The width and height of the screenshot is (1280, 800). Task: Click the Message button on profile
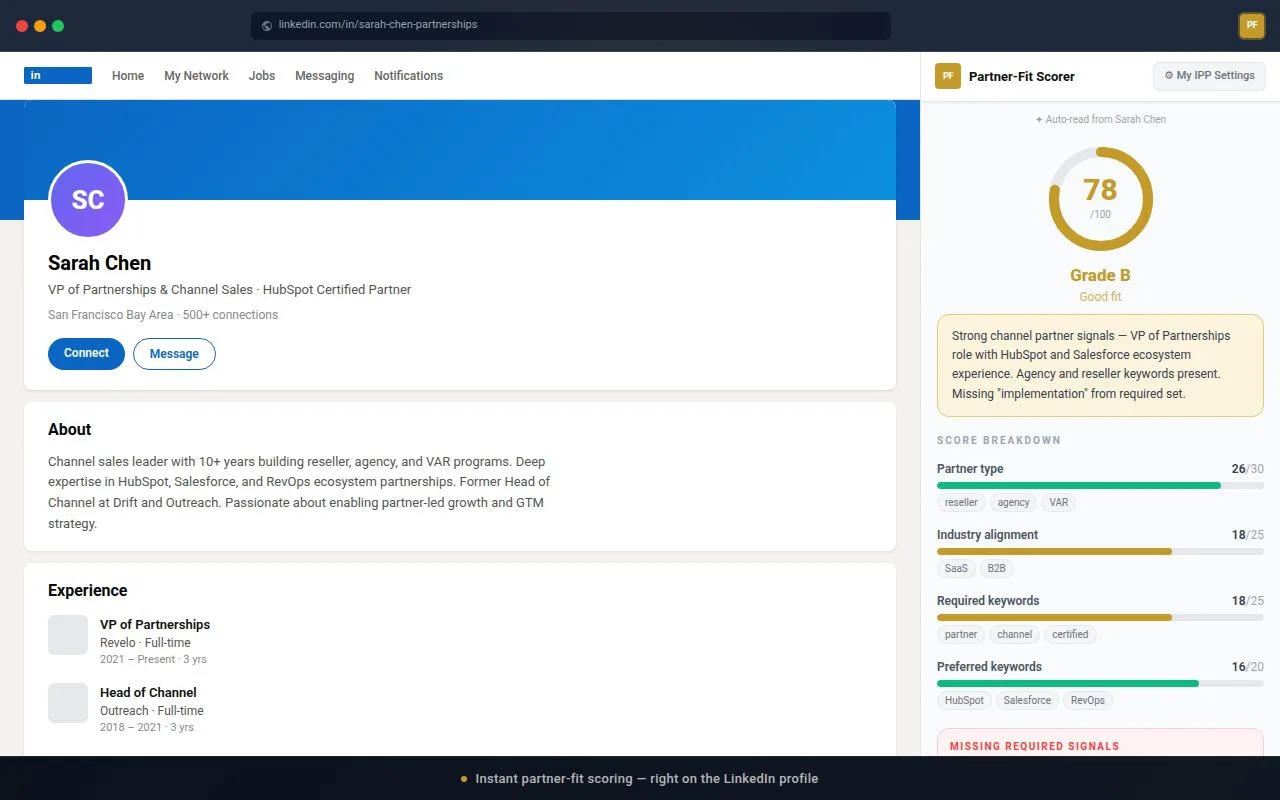[174, 354]
